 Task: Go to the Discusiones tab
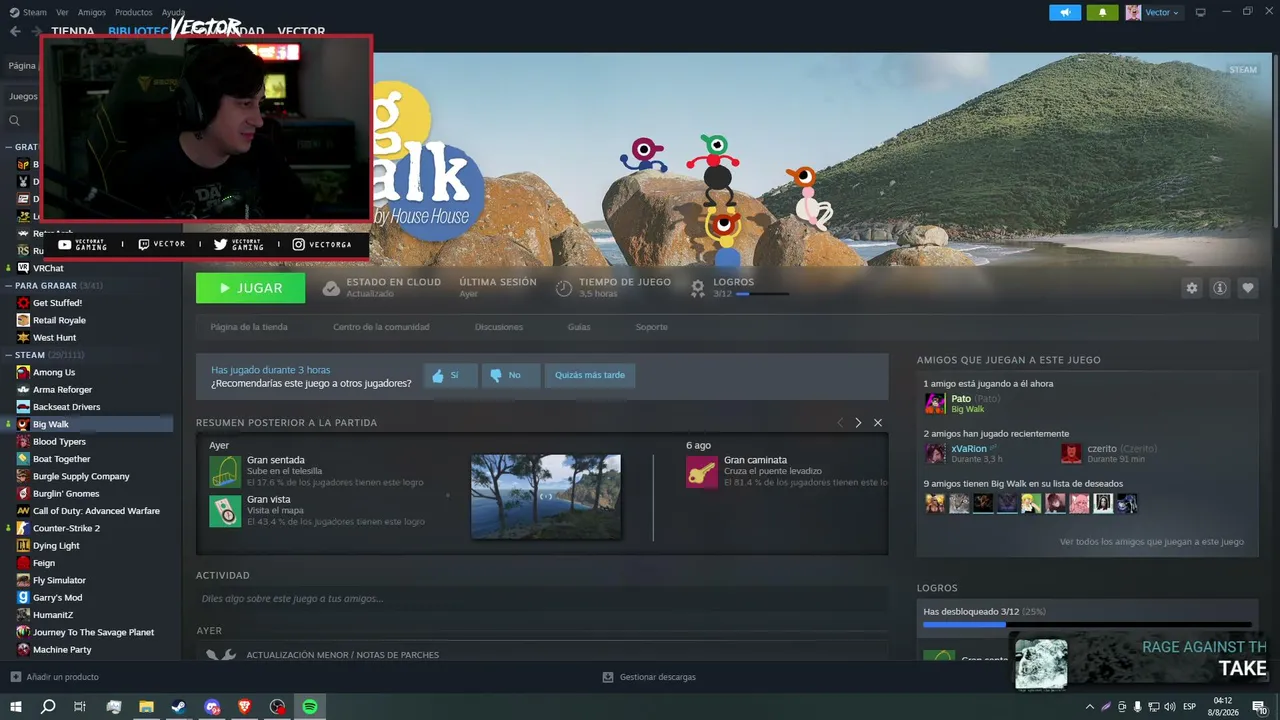tap(499, 327)
